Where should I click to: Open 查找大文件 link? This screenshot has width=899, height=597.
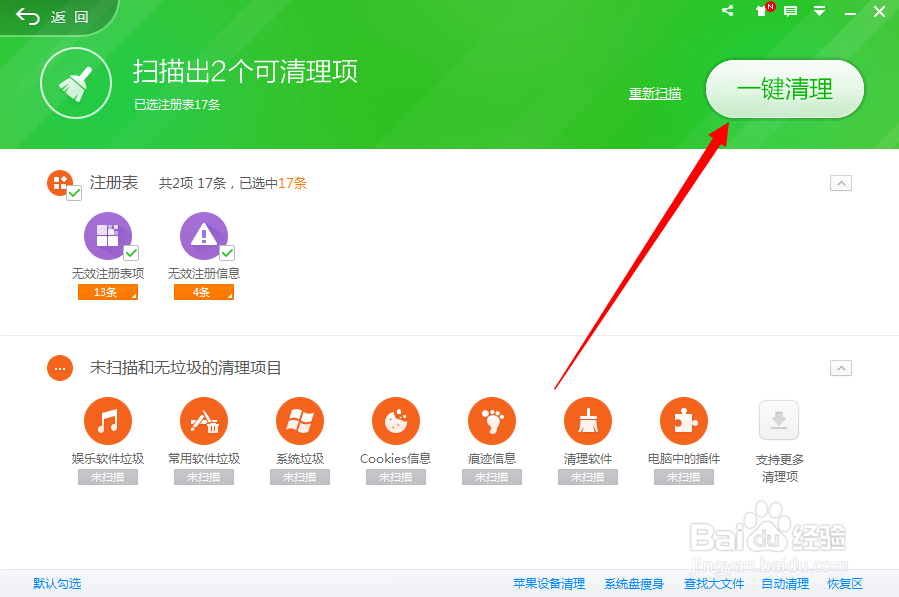[x=714, y=584]
